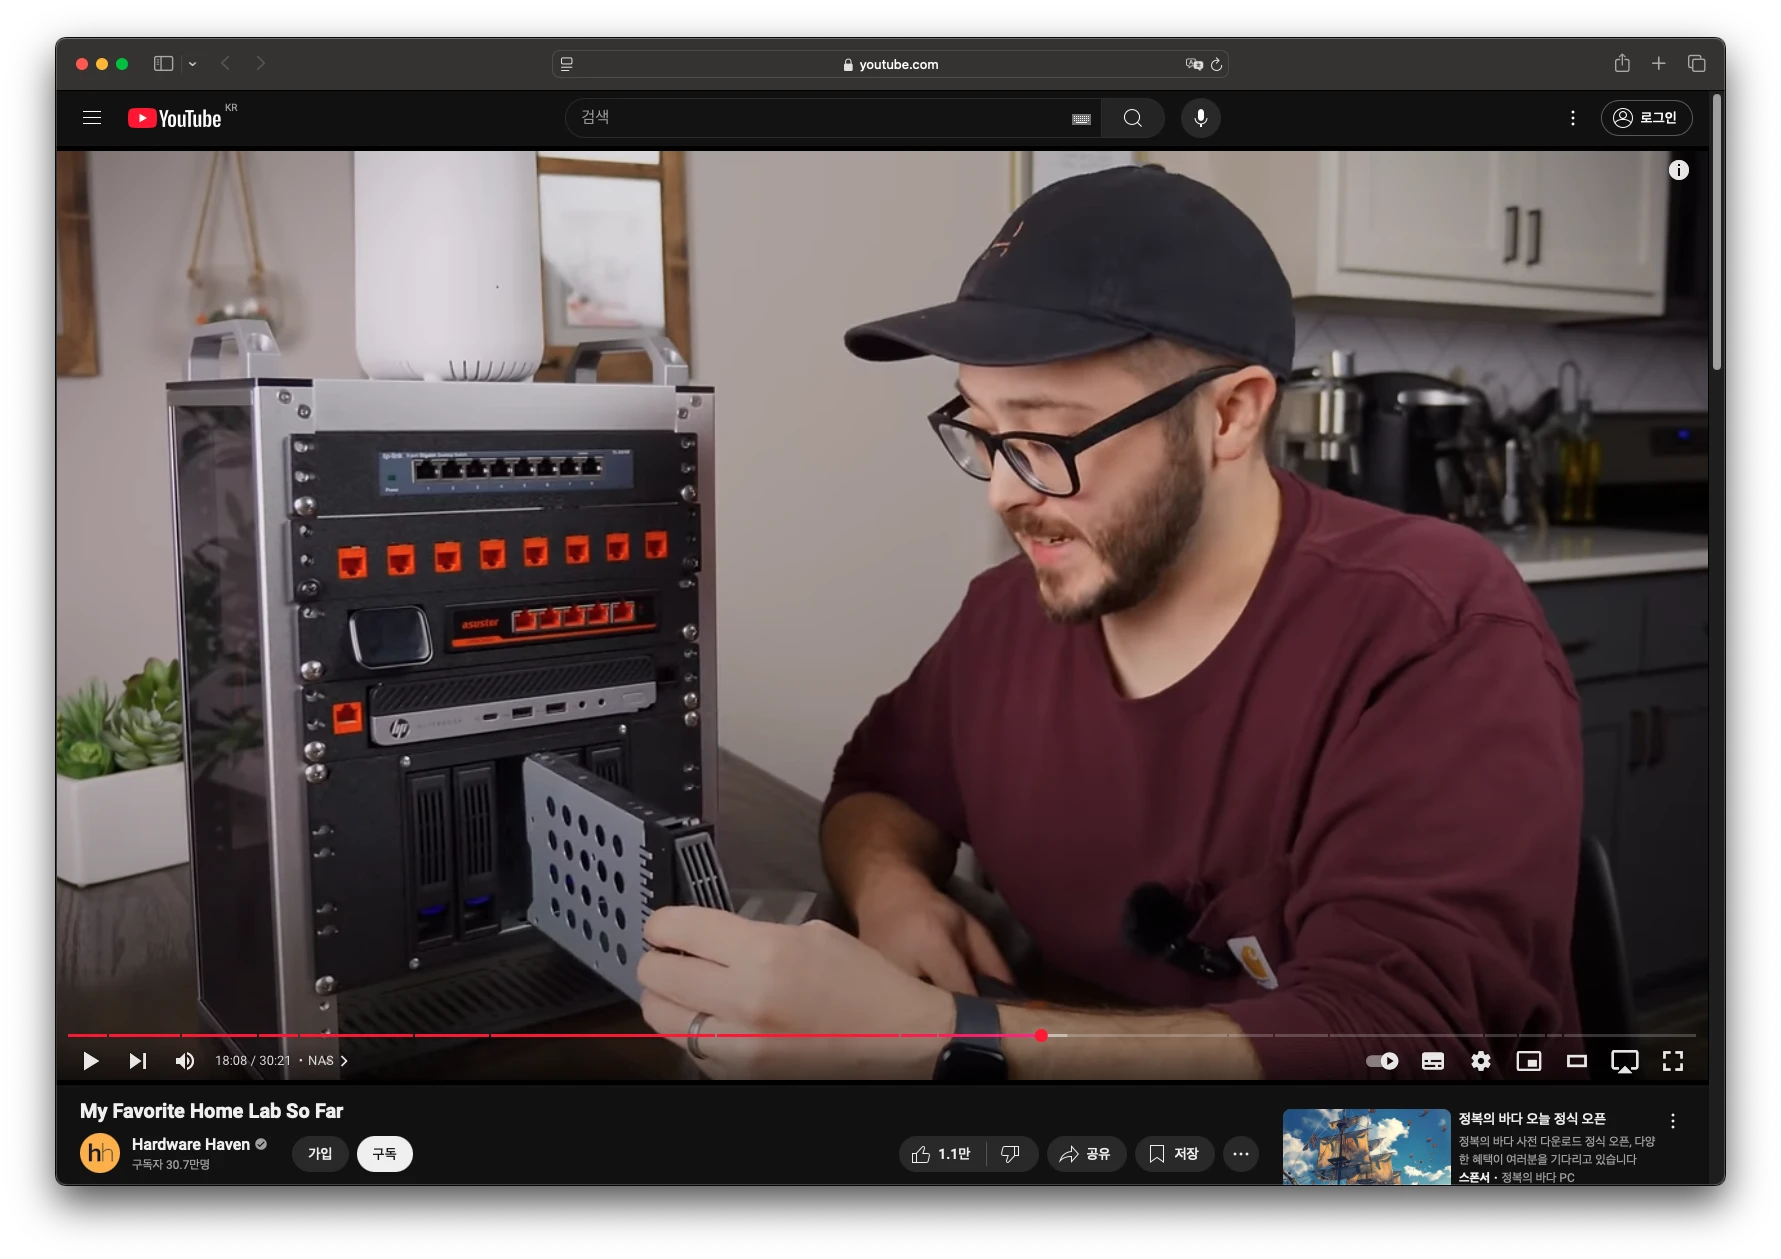Dislike the video with the thumbs down
The height and width of the screenshot is (1259, 1781).
(x=1011, y=1153)
